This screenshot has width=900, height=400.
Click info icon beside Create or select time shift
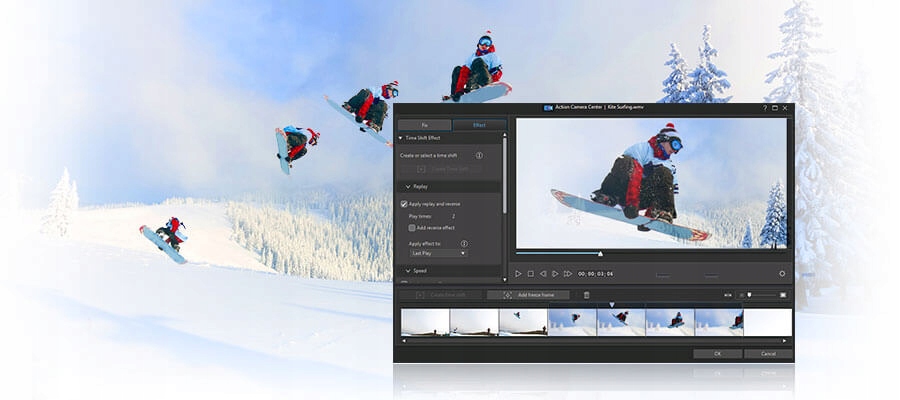click(479, 156)
